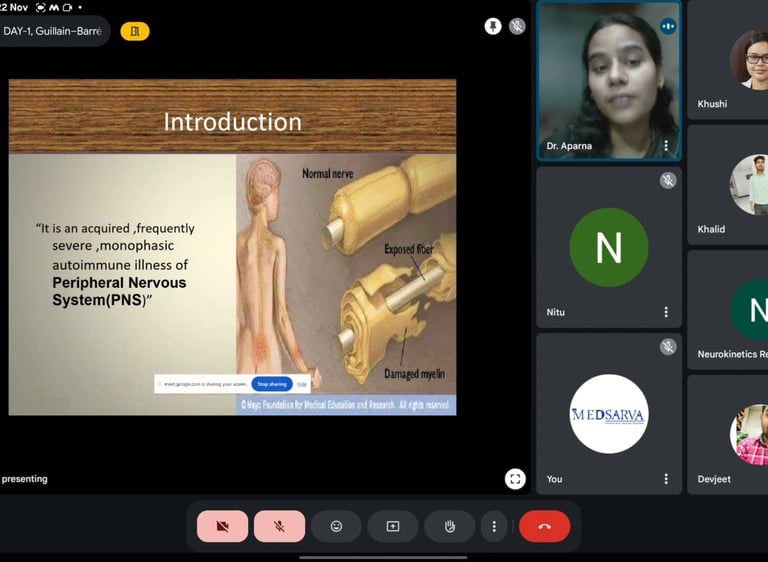Turn on the camera
The image size is (768, 562).
click(x=222, y=526)
